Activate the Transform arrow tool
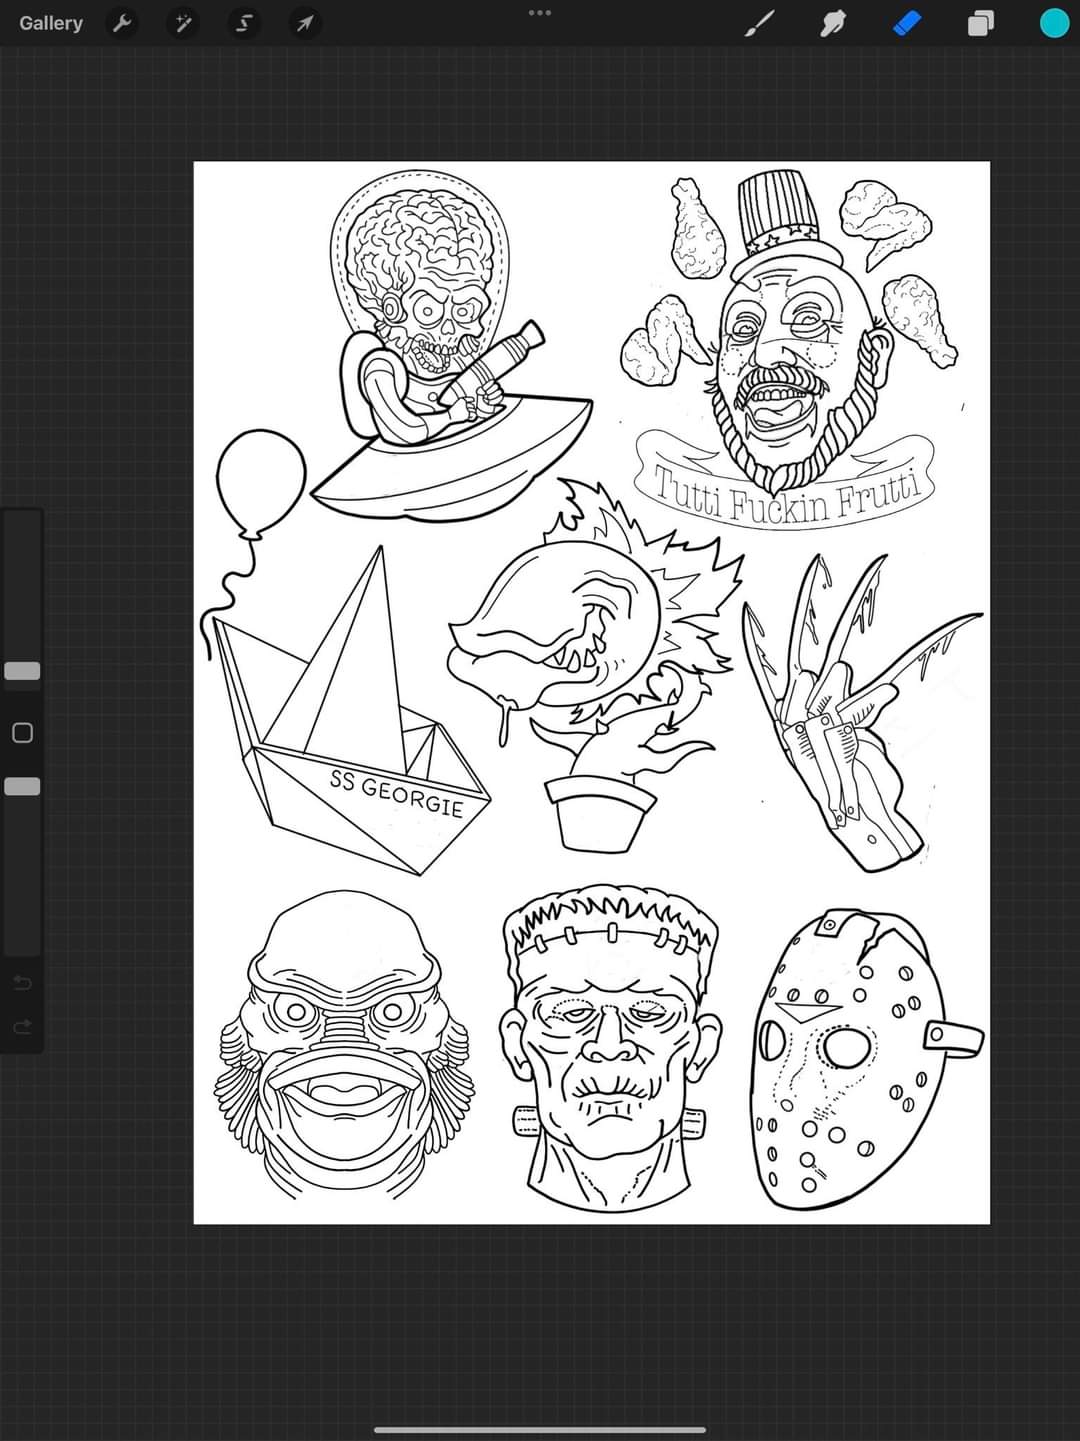Image resolution: width=1080 pixels, height=1441 pixels. pos(306,23)
